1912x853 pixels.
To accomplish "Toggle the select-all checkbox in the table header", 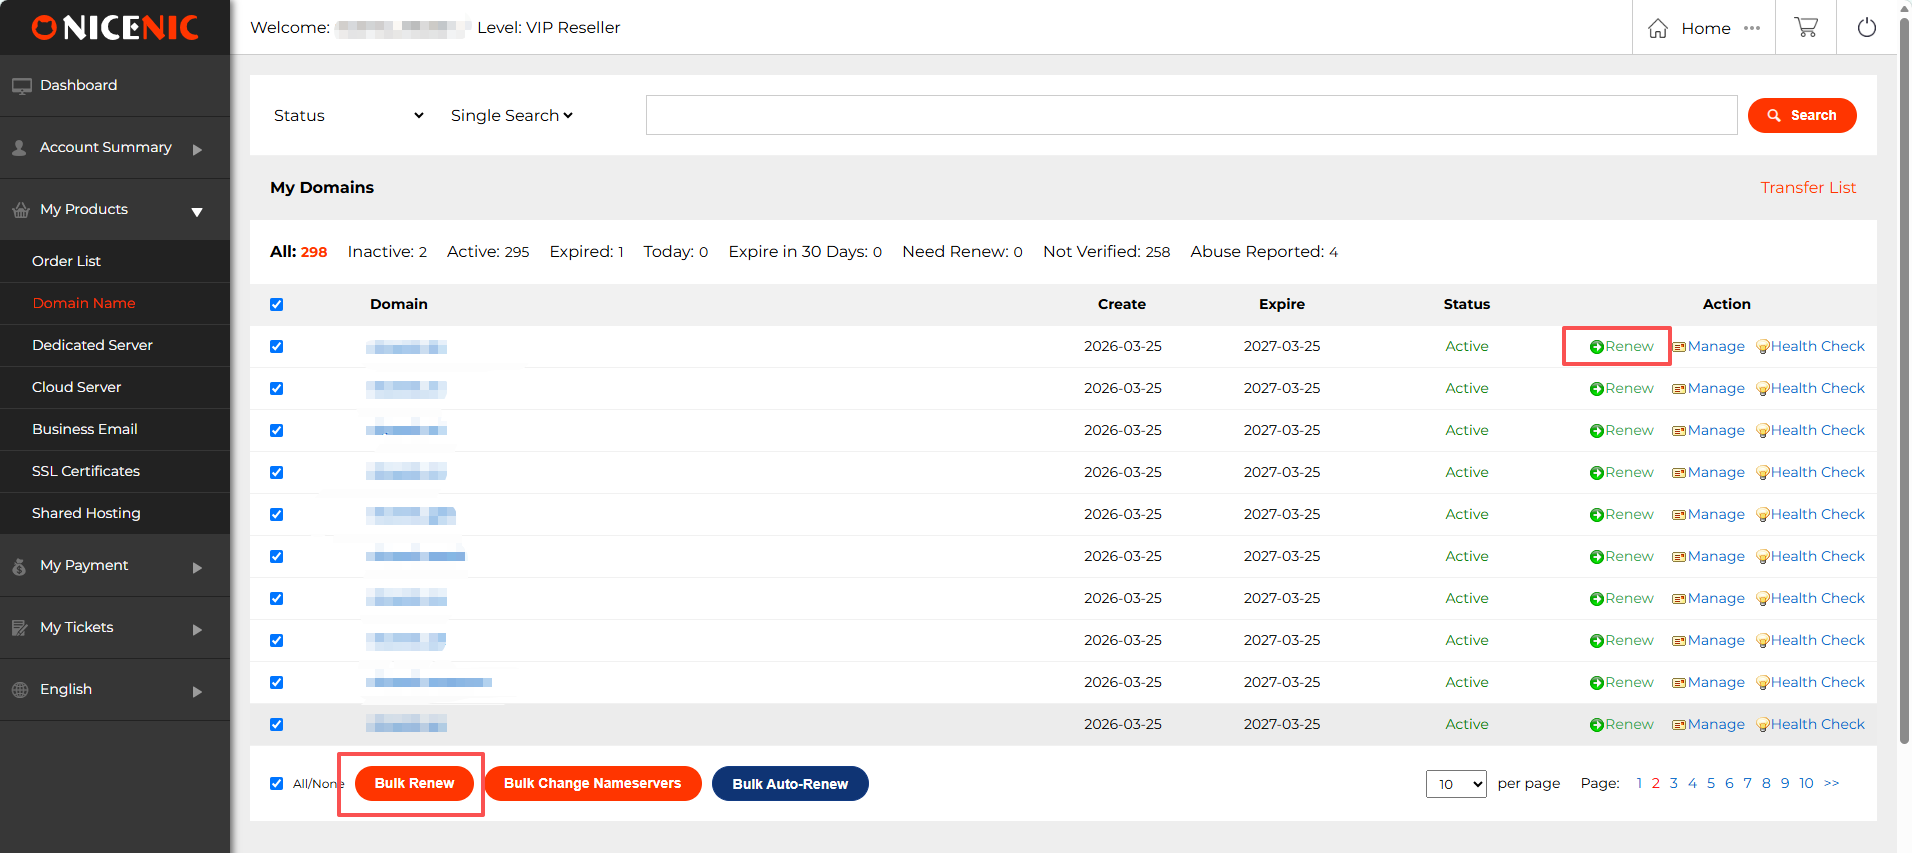I will 277,305.
